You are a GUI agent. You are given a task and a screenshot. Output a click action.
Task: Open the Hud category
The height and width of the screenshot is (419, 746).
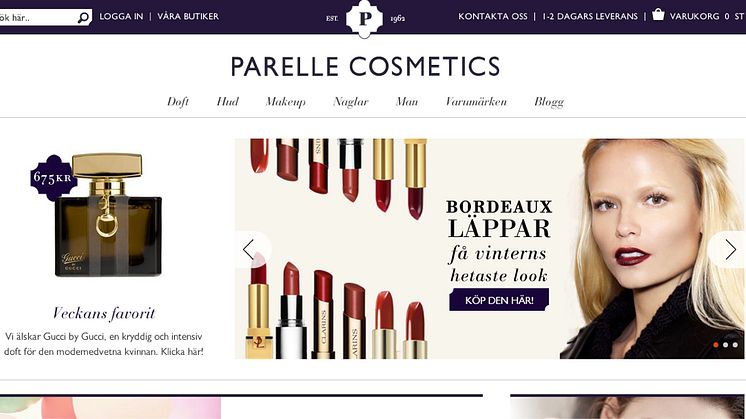pyautogui.click(x=227, y=101)
